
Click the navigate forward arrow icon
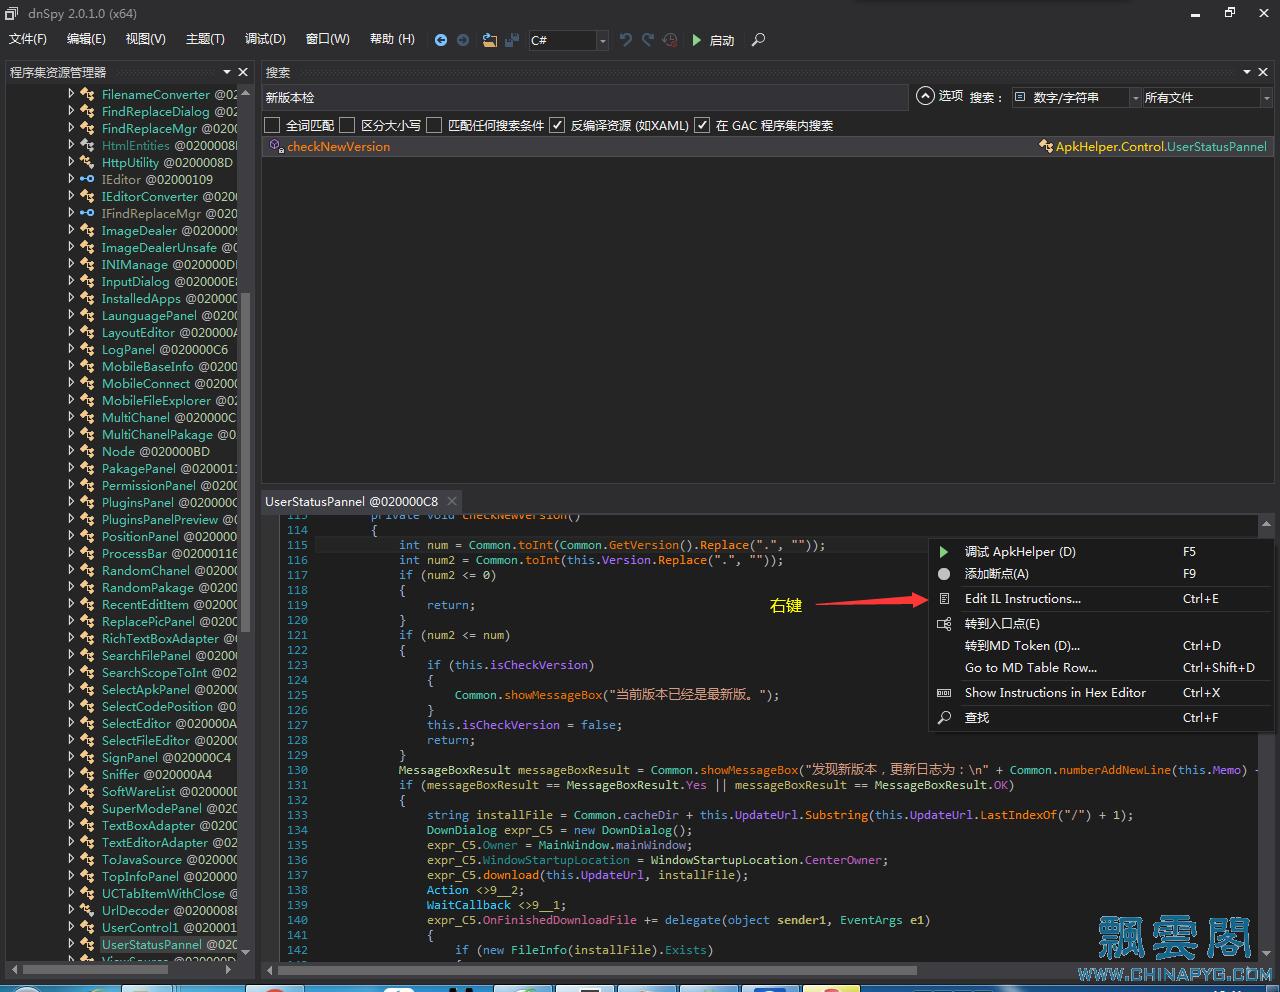463,40
